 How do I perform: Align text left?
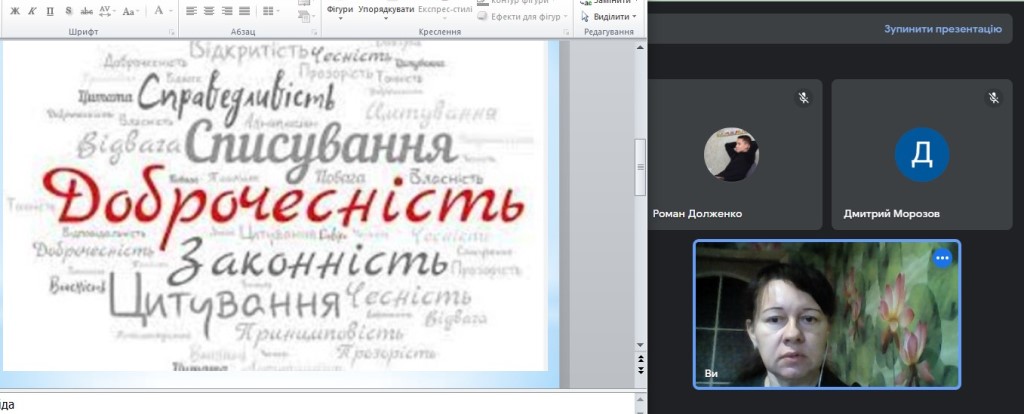(191, 11)
